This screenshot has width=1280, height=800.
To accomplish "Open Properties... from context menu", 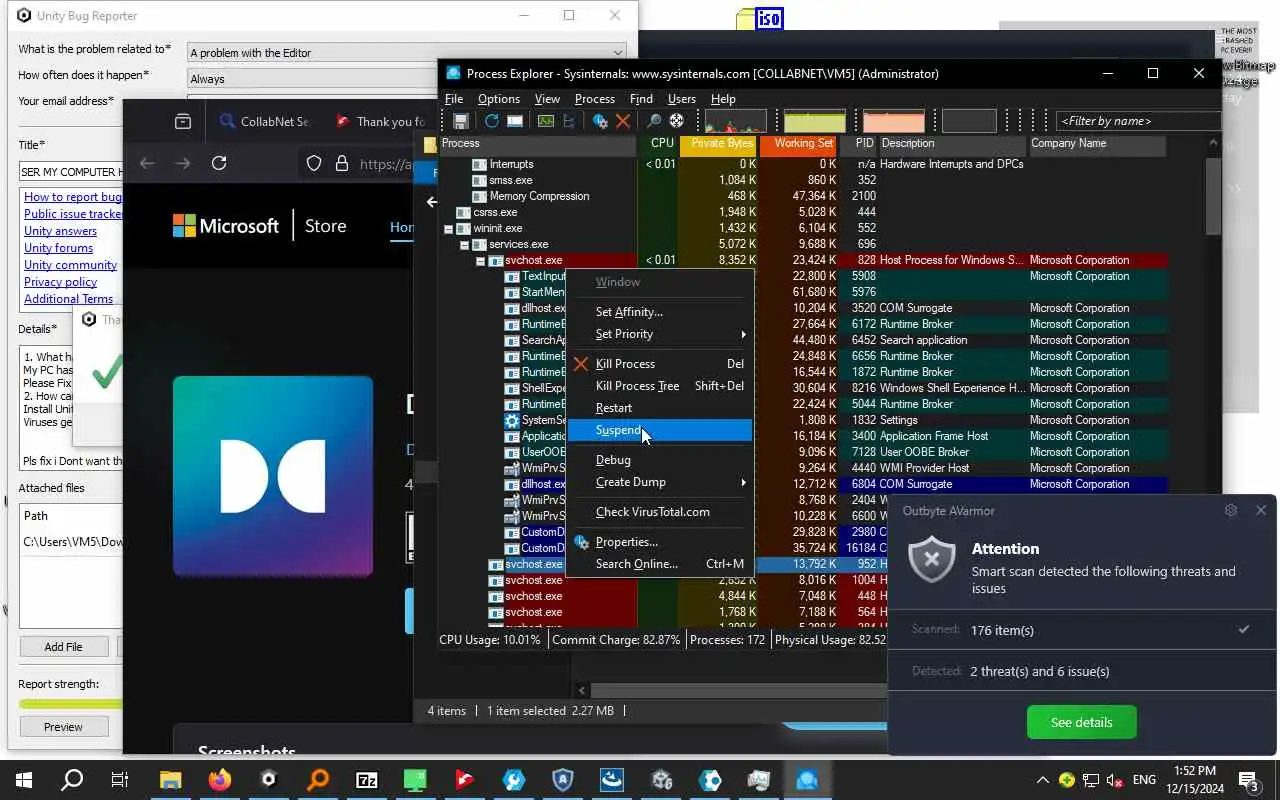I will click(660, 542).
